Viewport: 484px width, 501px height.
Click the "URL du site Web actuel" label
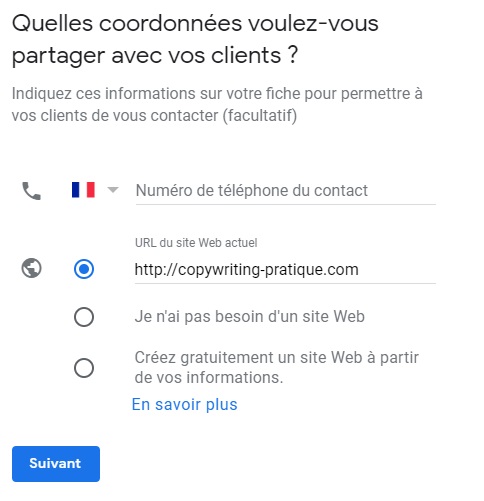[x=196, y=243]
